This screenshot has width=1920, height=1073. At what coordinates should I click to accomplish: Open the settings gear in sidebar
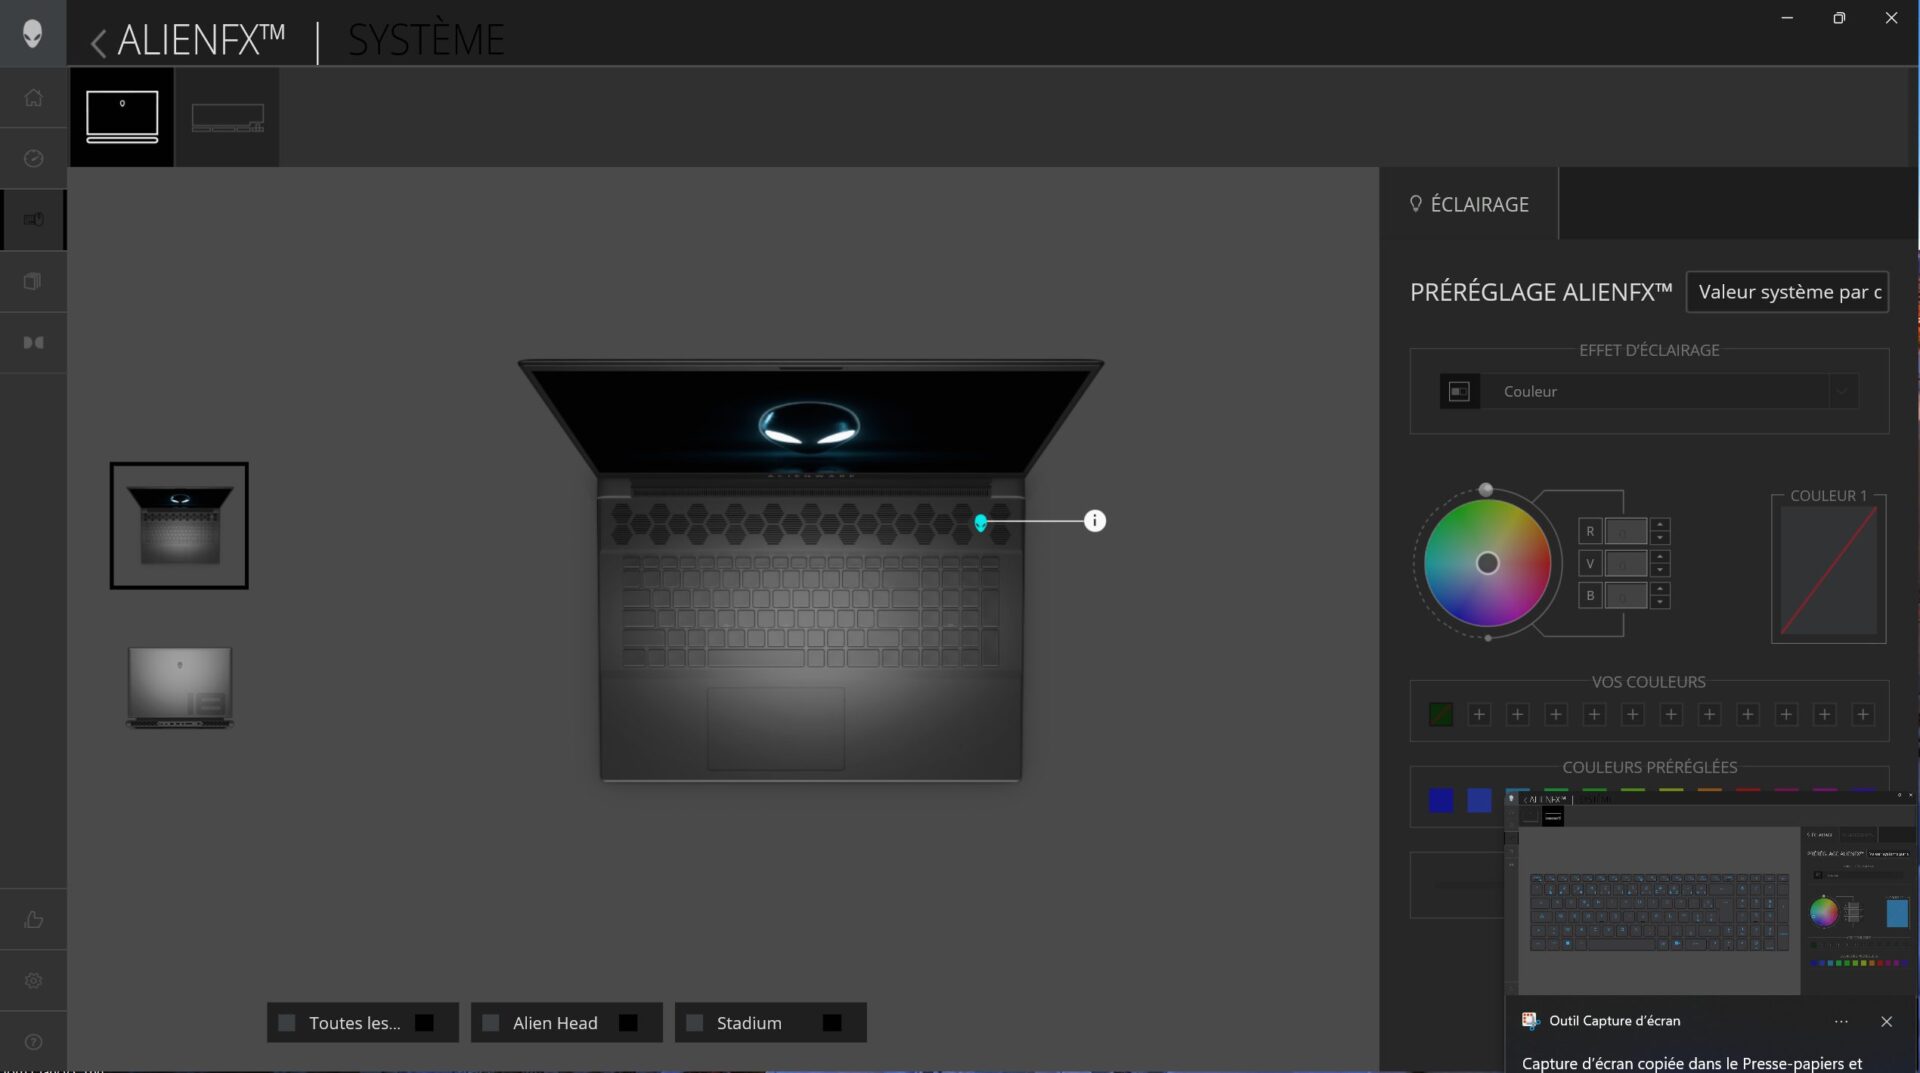[33, 980]
